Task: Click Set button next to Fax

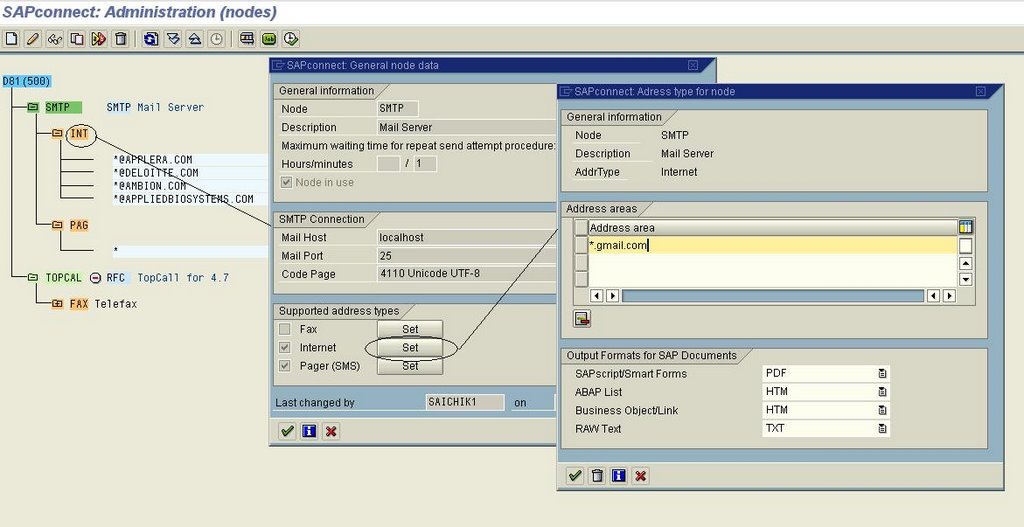Action: (410, 329)
